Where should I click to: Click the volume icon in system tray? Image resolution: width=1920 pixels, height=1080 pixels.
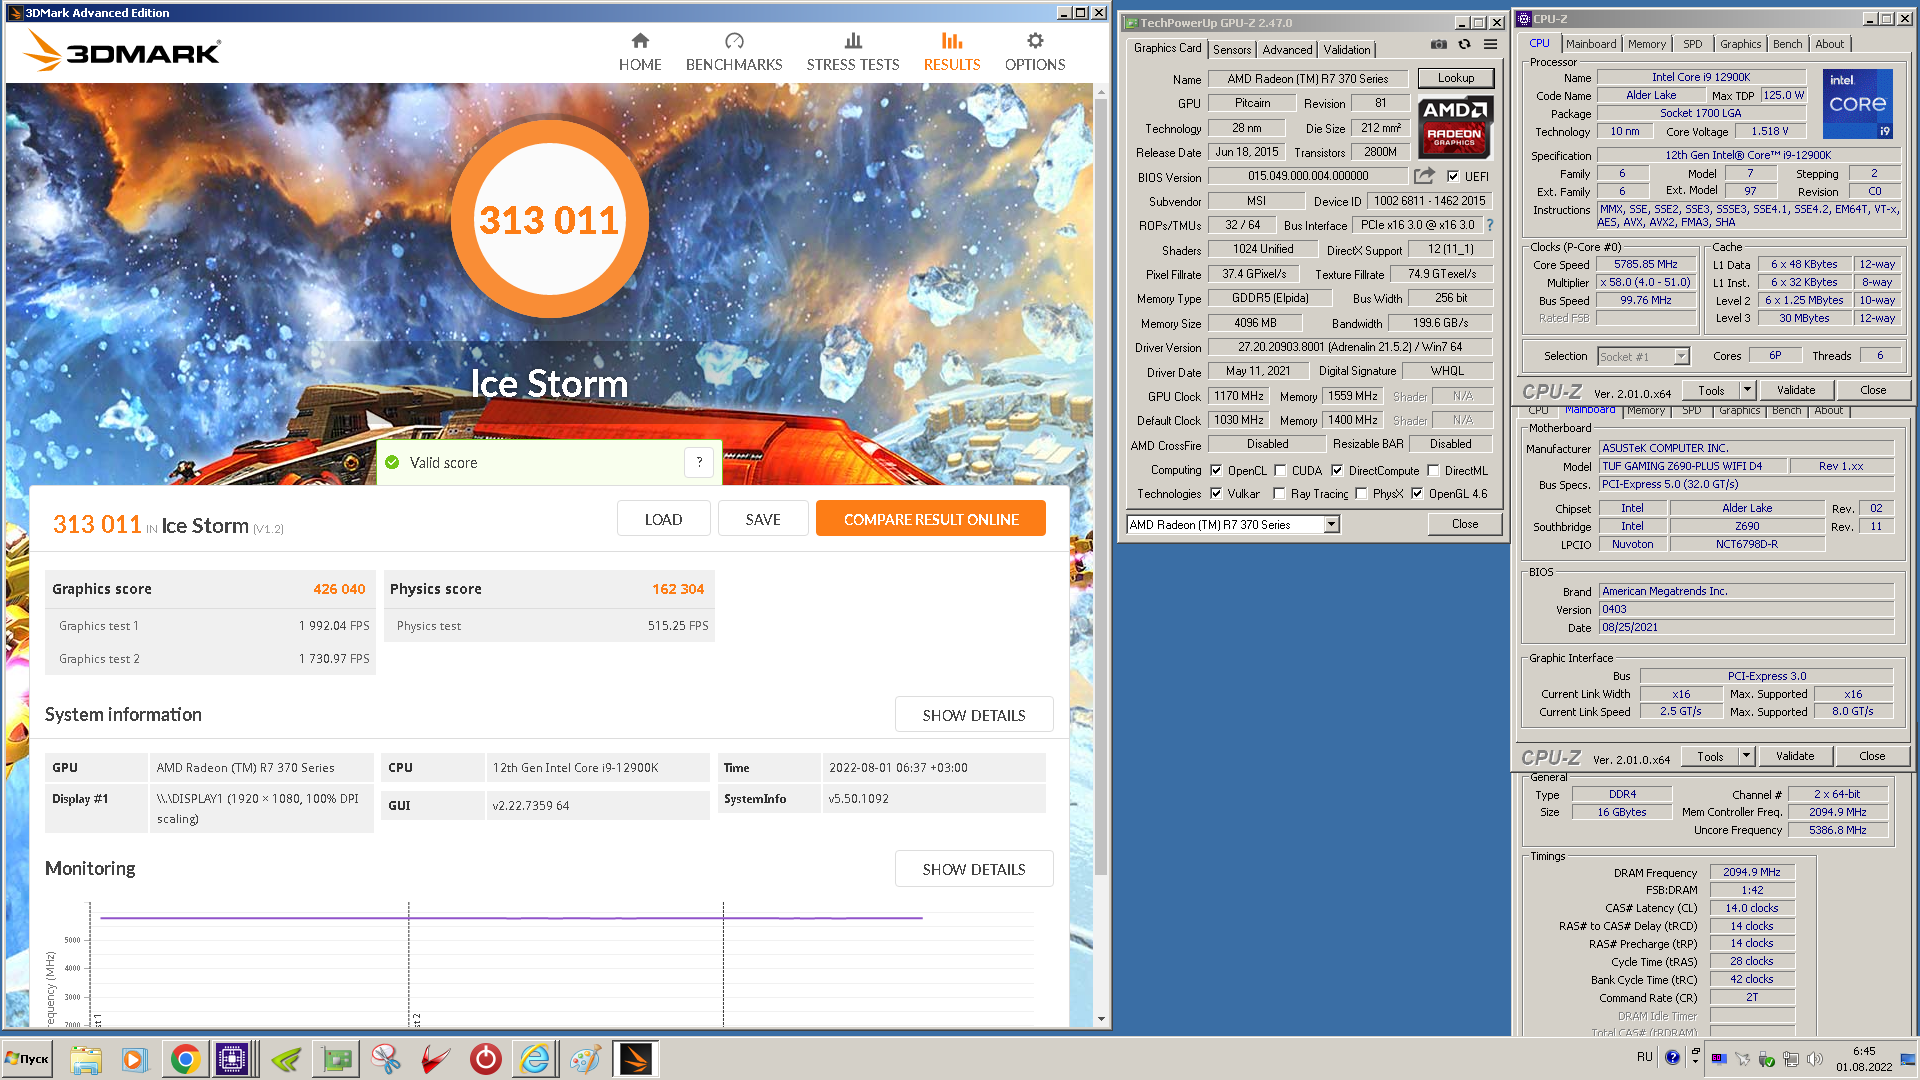point(1814,1058)
